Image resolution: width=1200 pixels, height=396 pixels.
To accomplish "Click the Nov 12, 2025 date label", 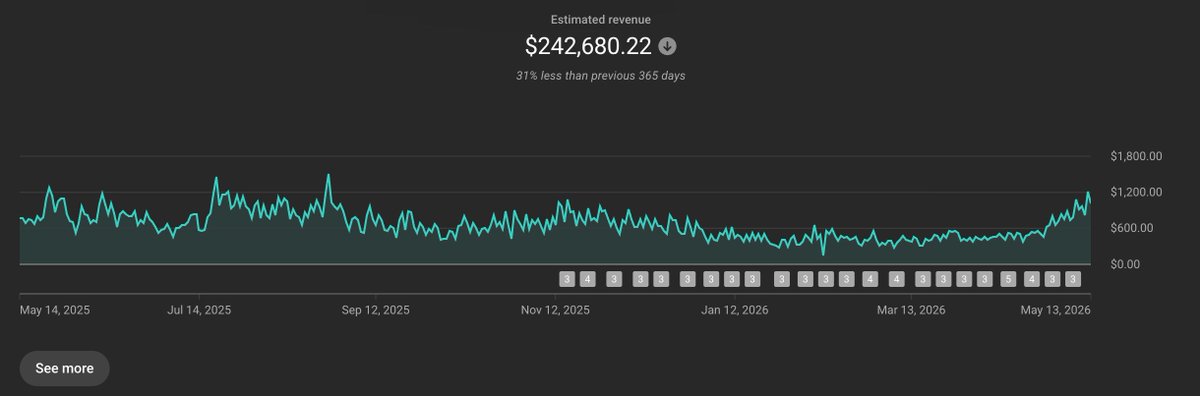I will [555, 310].
